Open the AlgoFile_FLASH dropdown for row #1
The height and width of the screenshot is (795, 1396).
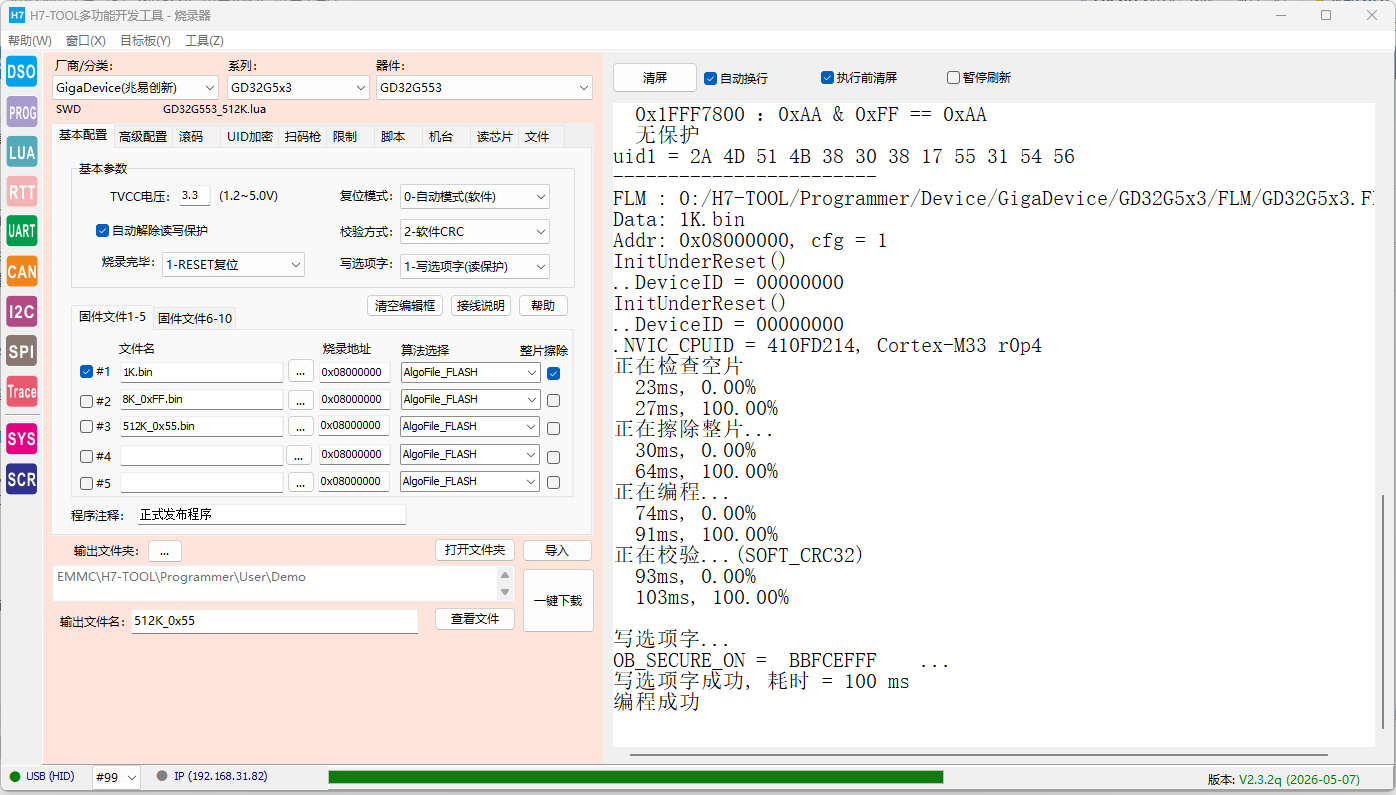(x=470, y=372)
